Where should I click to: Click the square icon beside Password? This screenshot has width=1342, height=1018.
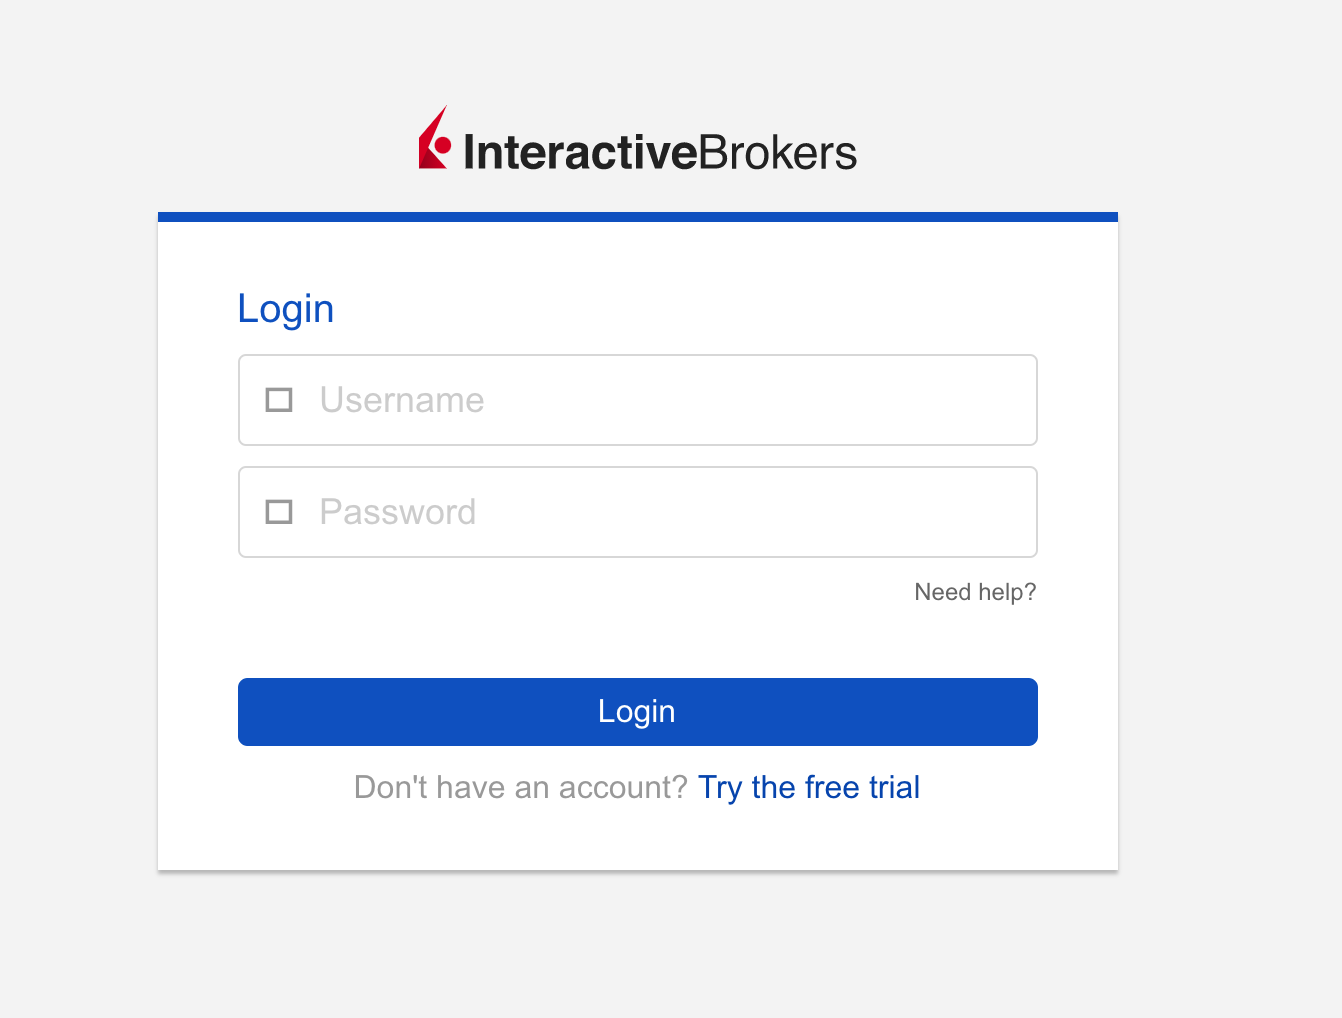point(279,512)
